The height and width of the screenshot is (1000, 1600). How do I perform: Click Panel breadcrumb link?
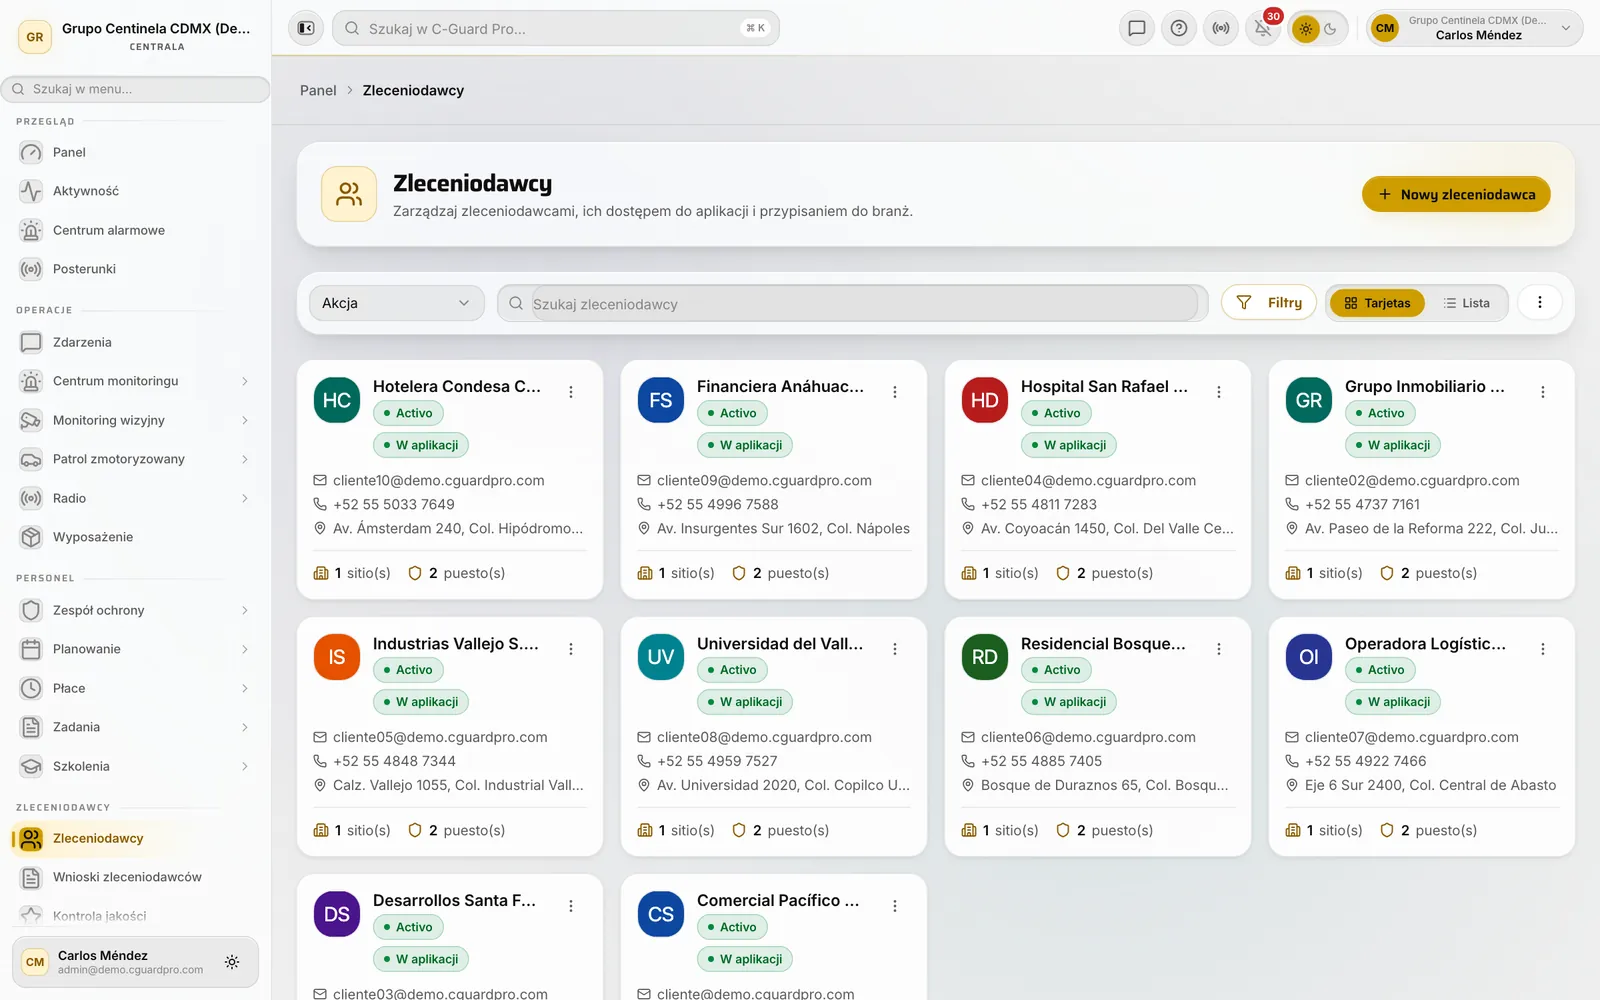point(318,90)
